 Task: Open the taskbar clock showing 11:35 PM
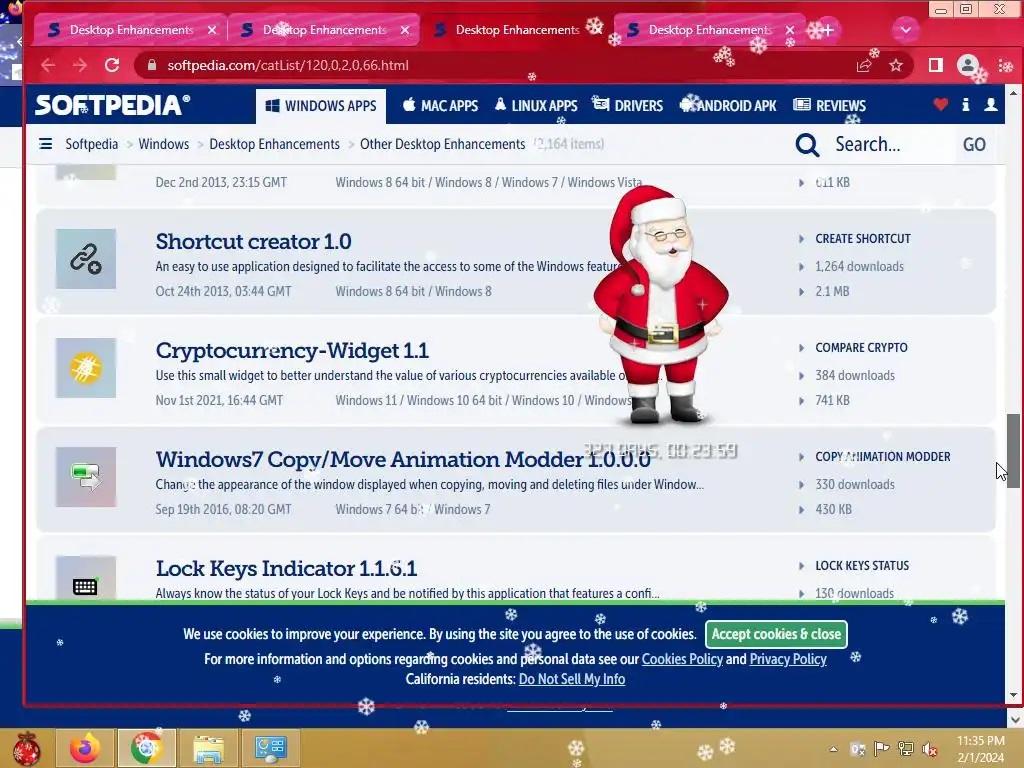tap(980, 749)
